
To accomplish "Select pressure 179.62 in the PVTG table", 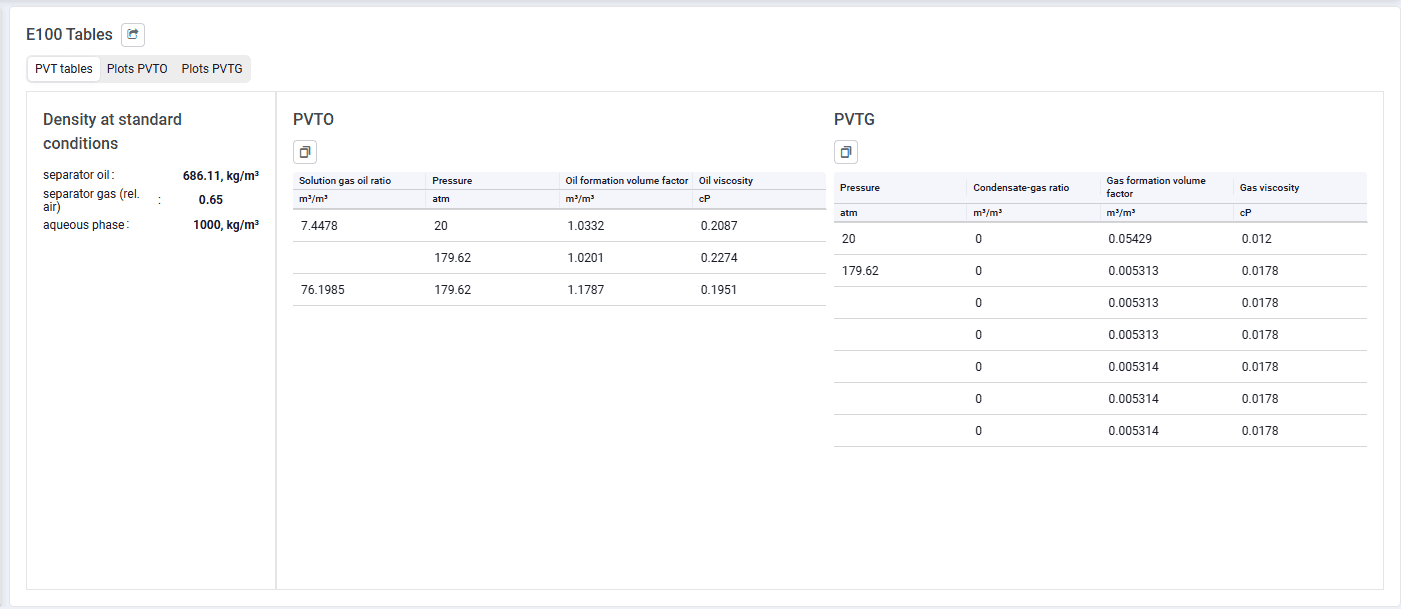I will tap(860, 271).
